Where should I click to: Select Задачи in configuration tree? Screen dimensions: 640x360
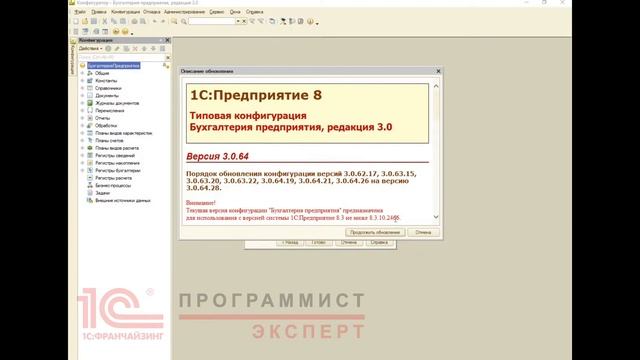click(102, 193)
